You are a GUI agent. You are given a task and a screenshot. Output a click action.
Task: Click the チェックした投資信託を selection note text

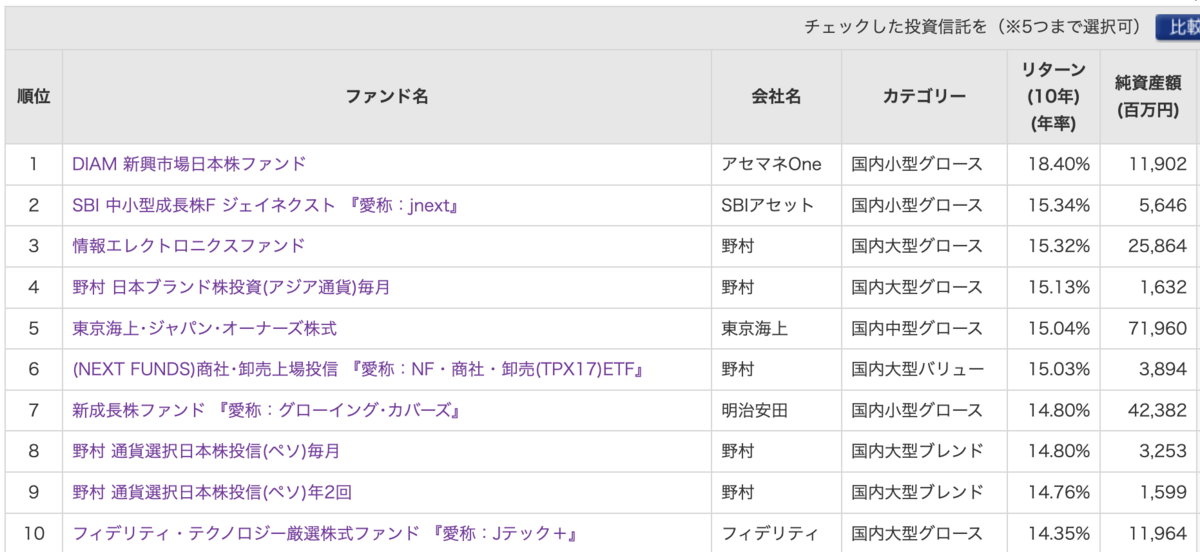(x=973, y=27)
